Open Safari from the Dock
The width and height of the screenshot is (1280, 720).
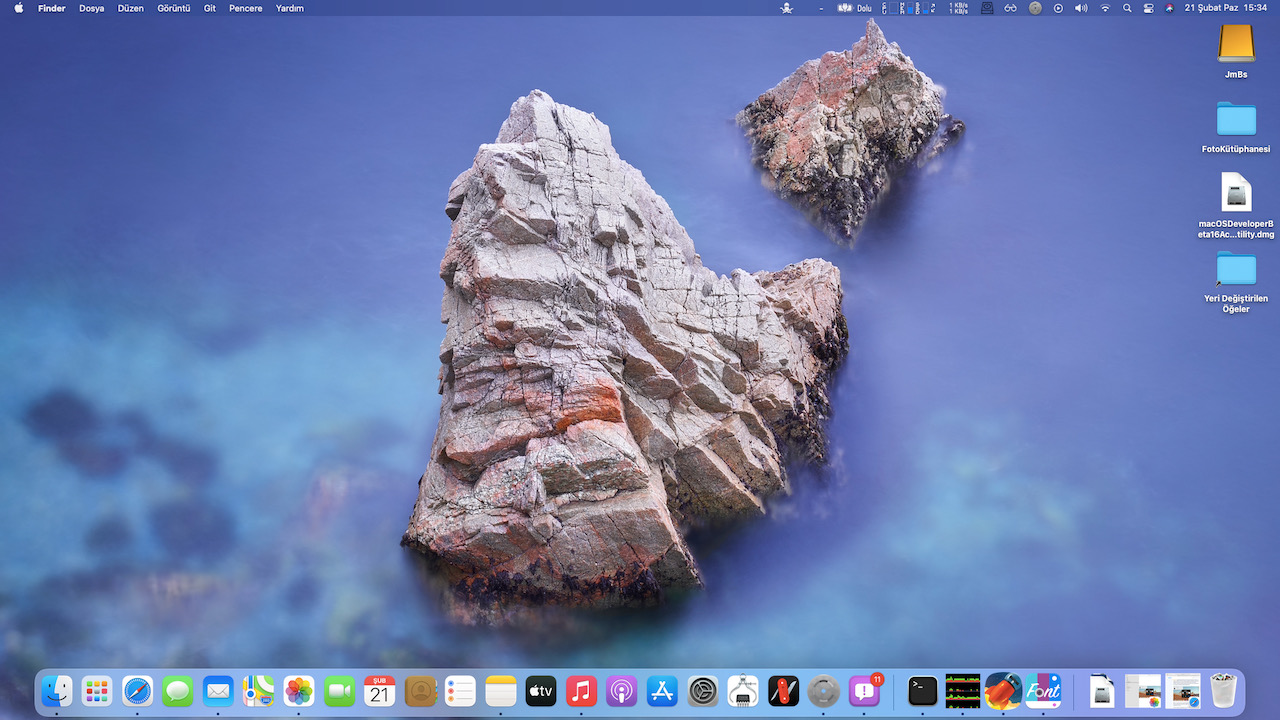(137, 690)
